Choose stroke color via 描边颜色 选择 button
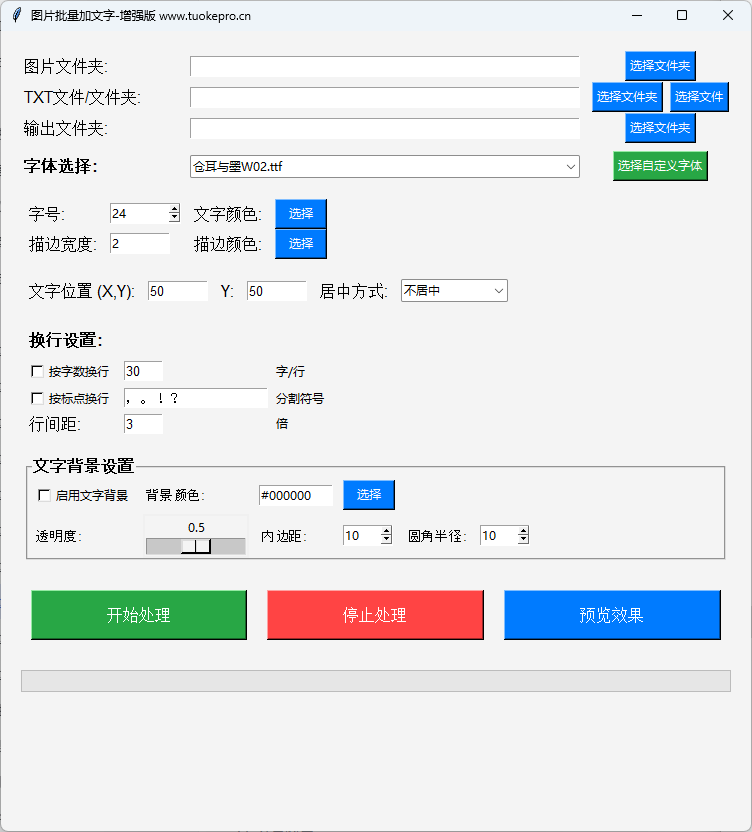The height and width of the screenshot is (832, 752). [300, 244]
